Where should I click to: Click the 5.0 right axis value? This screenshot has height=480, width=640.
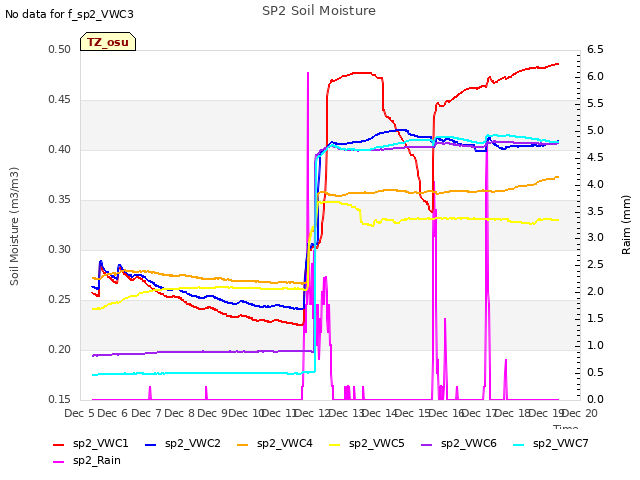(595, 130)
